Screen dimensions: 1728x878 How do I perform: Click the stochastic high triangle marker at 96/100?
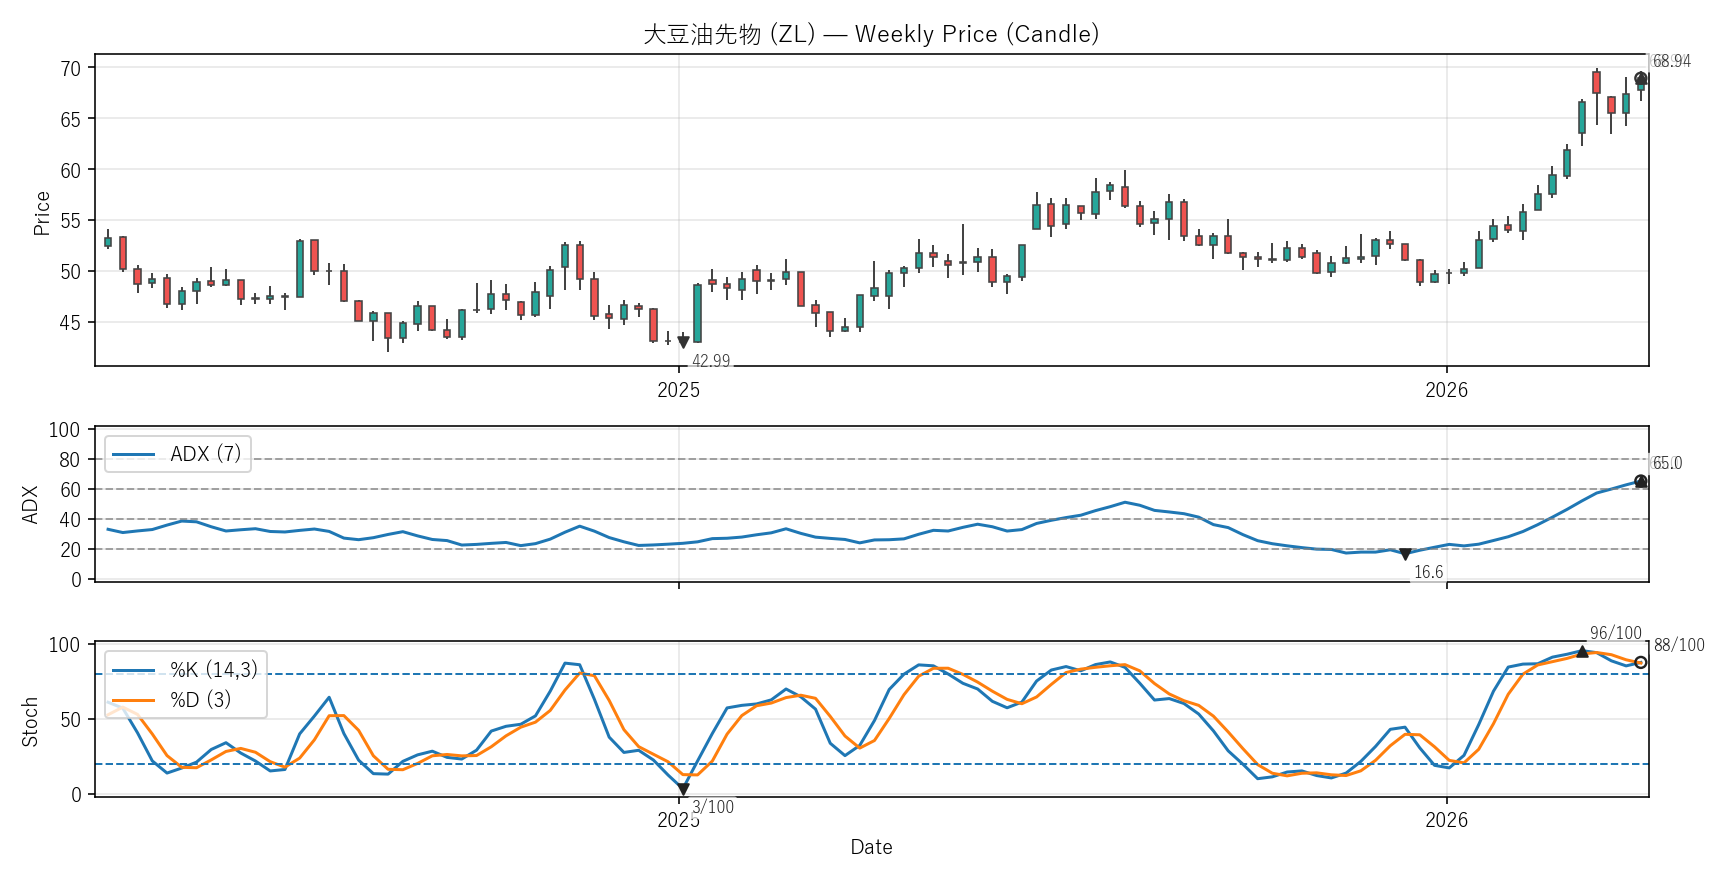coord(1582,651)
